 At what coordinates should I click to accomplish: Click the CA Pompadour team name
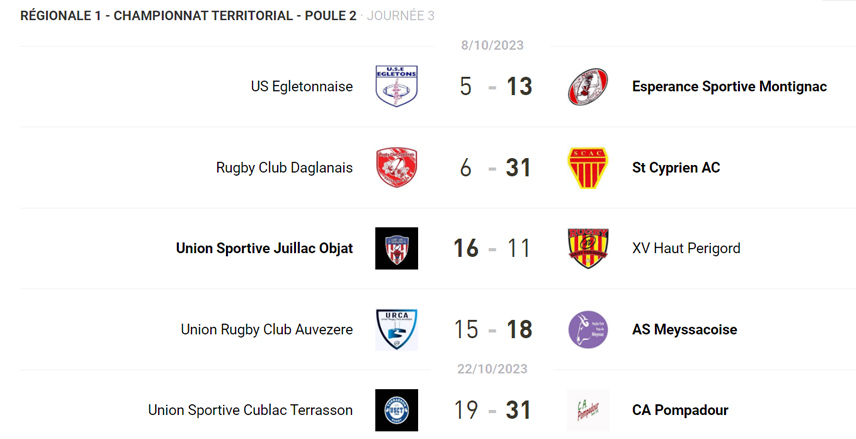680,410
